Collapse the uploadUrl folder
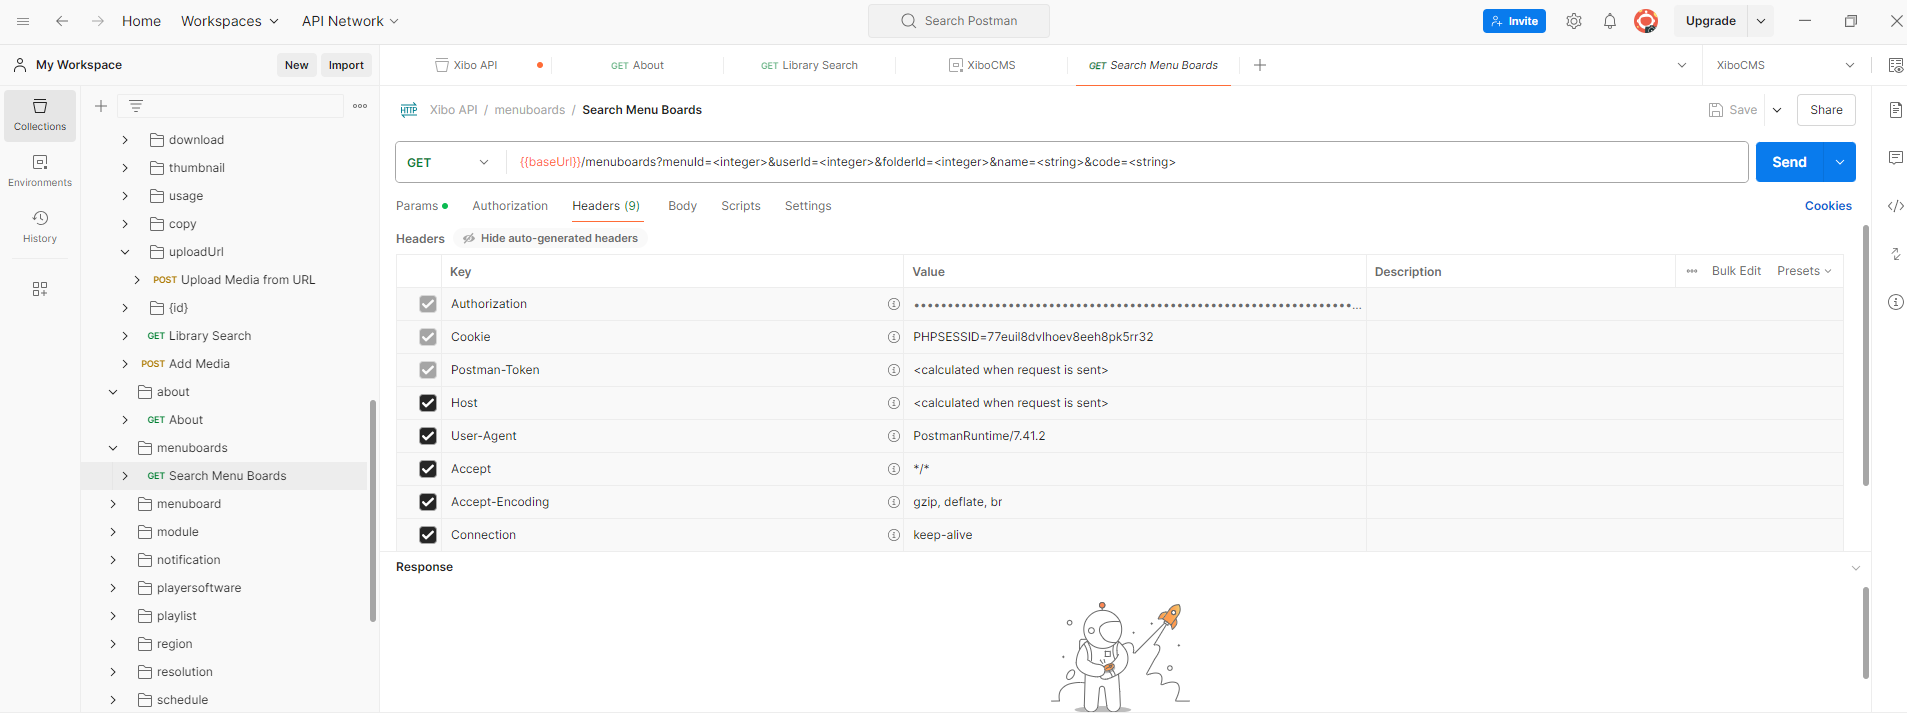 [125, 252]
